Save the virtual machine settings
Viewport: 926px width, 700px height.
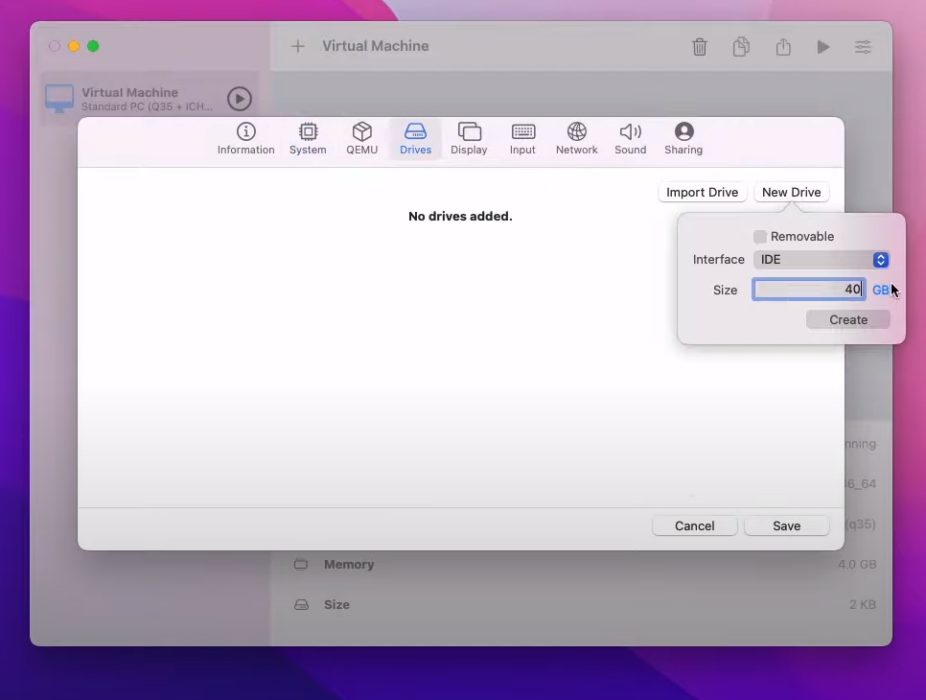(786, 526)
